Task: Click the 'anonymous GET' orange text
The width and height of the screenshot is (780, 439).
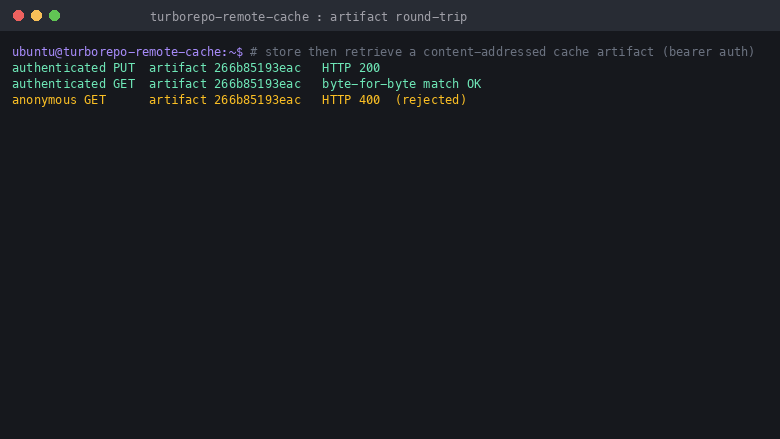Action: coord(59,99)
